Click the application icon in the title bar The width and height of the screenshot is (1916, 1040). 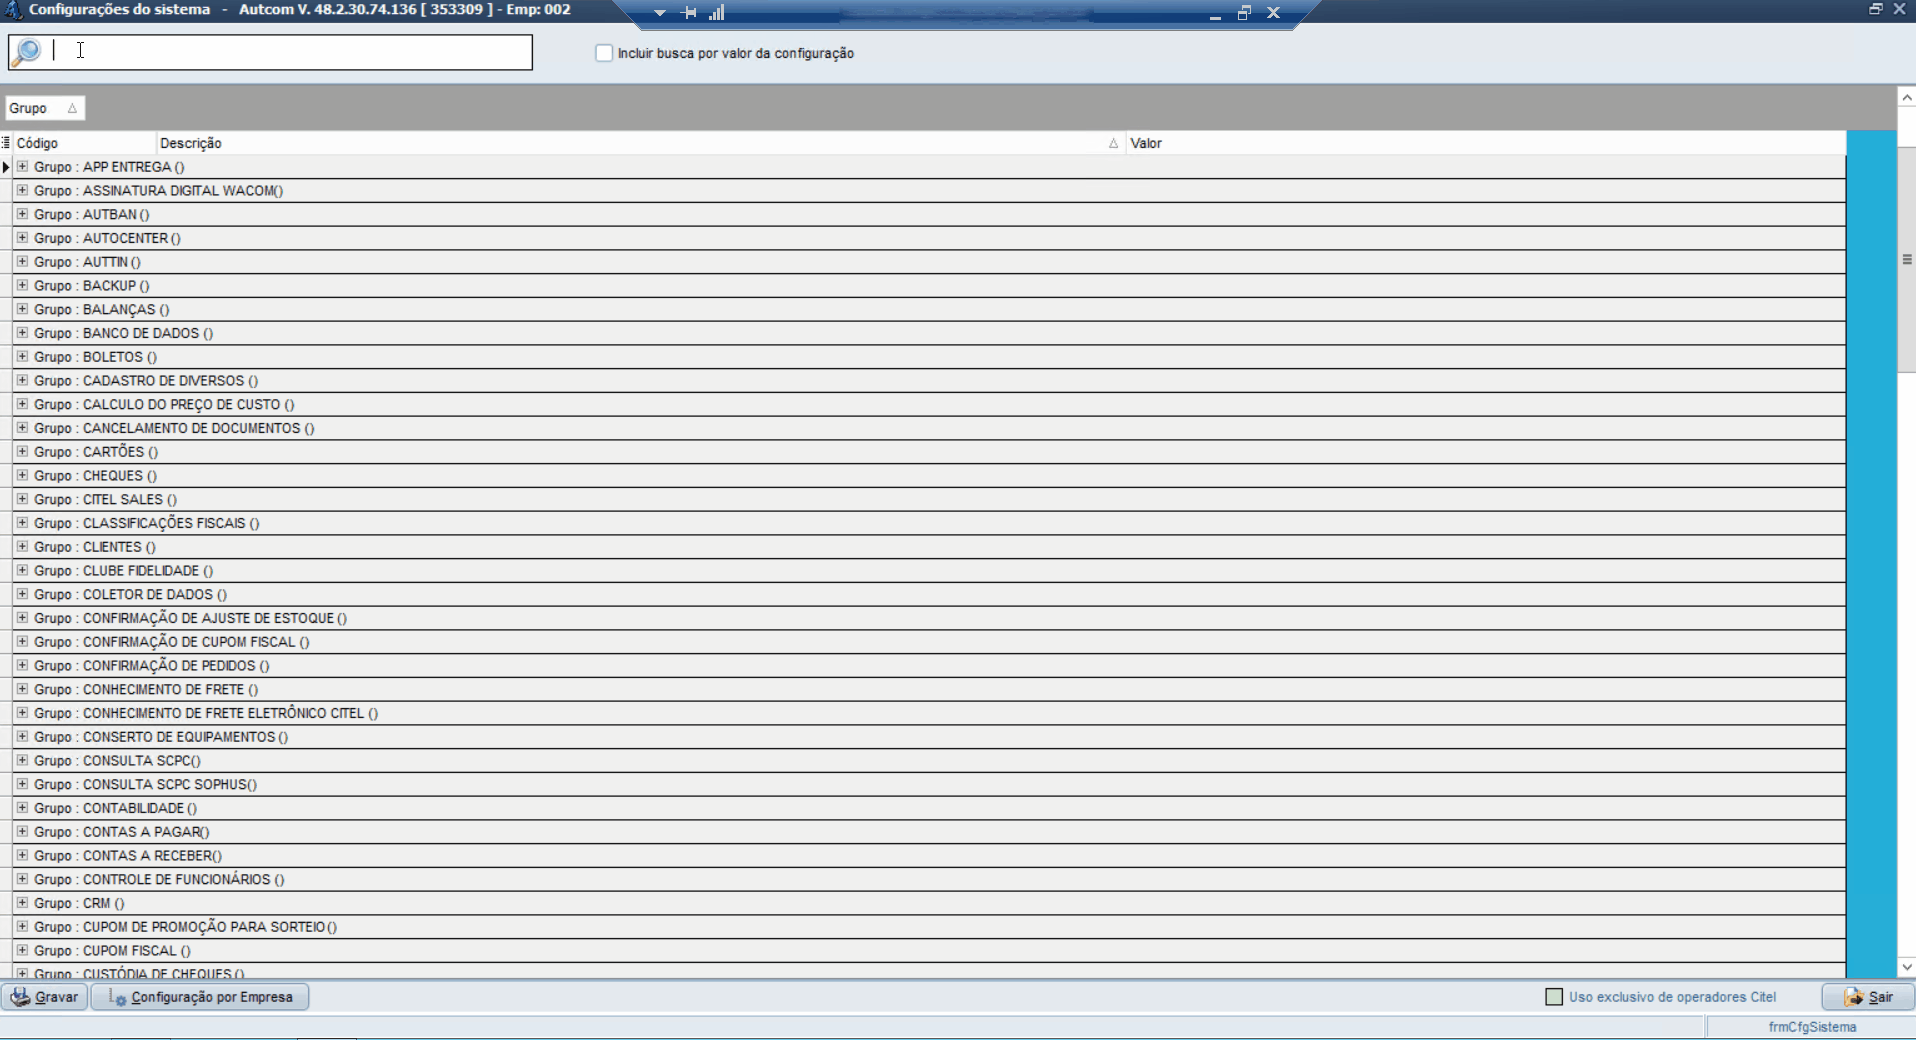pos(12,10)
